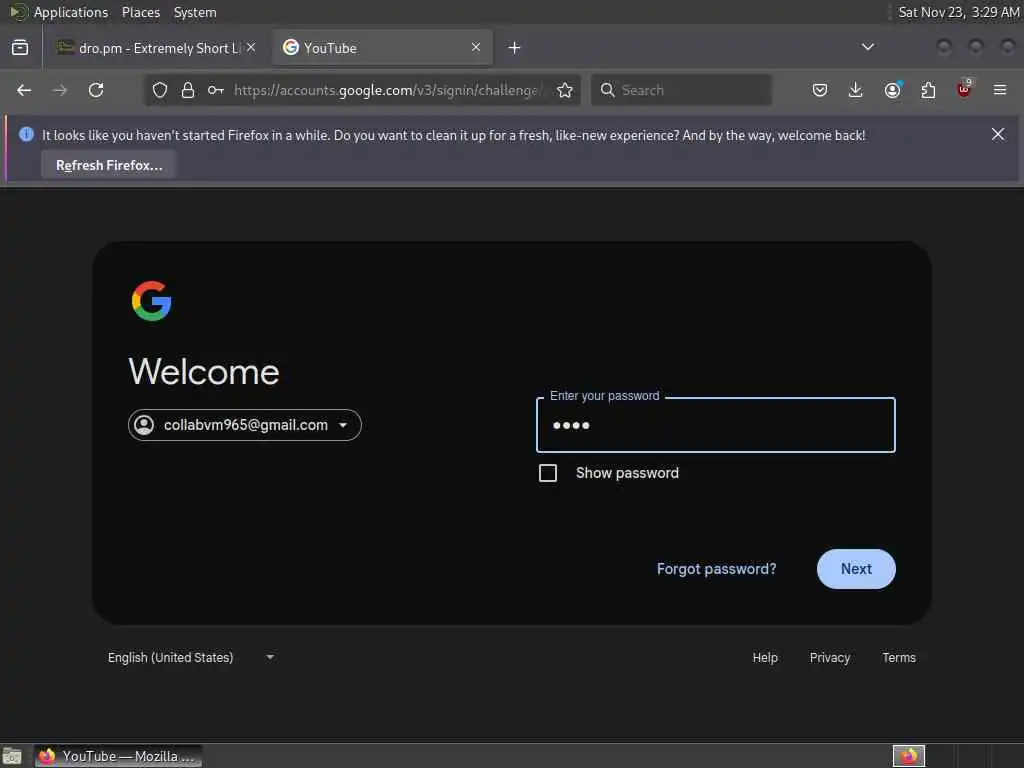Switch to the dro.pm tab
The width and height of the screenshot is (1024, 768).
157,48
